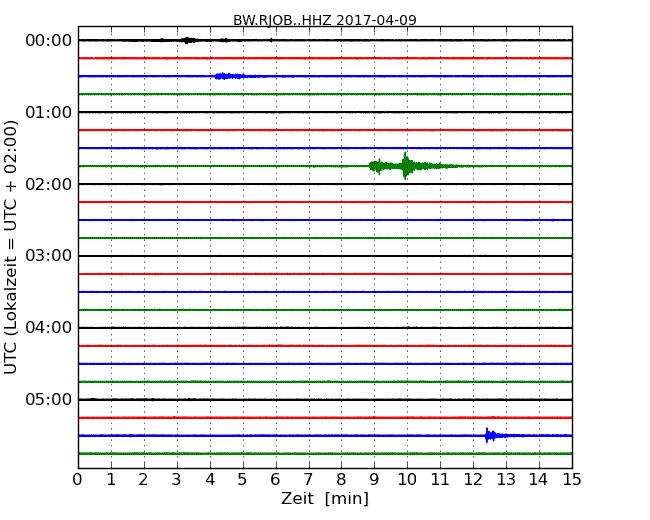Screen dimensions: 650x520
Task: Click the 04:00 time label
Action: (49, 328)
